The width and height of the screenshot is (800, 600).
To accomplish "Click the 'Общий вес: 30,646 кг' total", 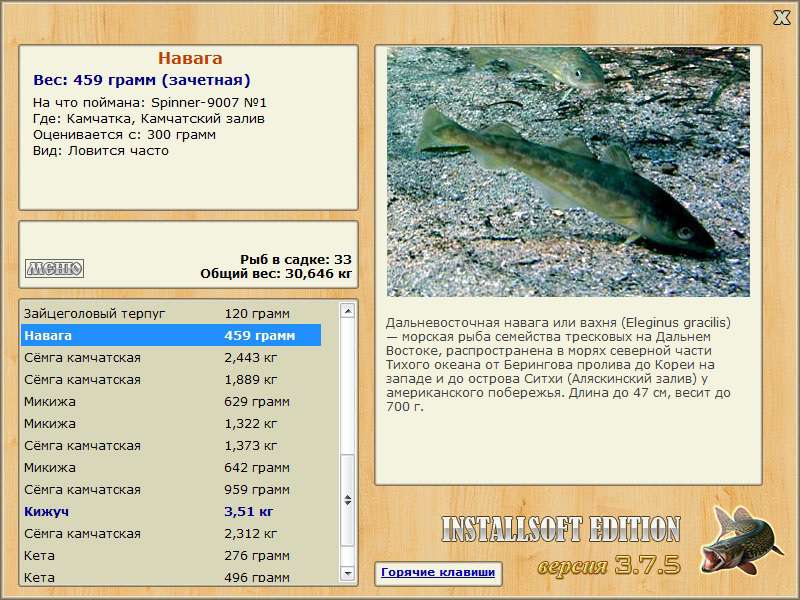I will [x=276, y=274].
